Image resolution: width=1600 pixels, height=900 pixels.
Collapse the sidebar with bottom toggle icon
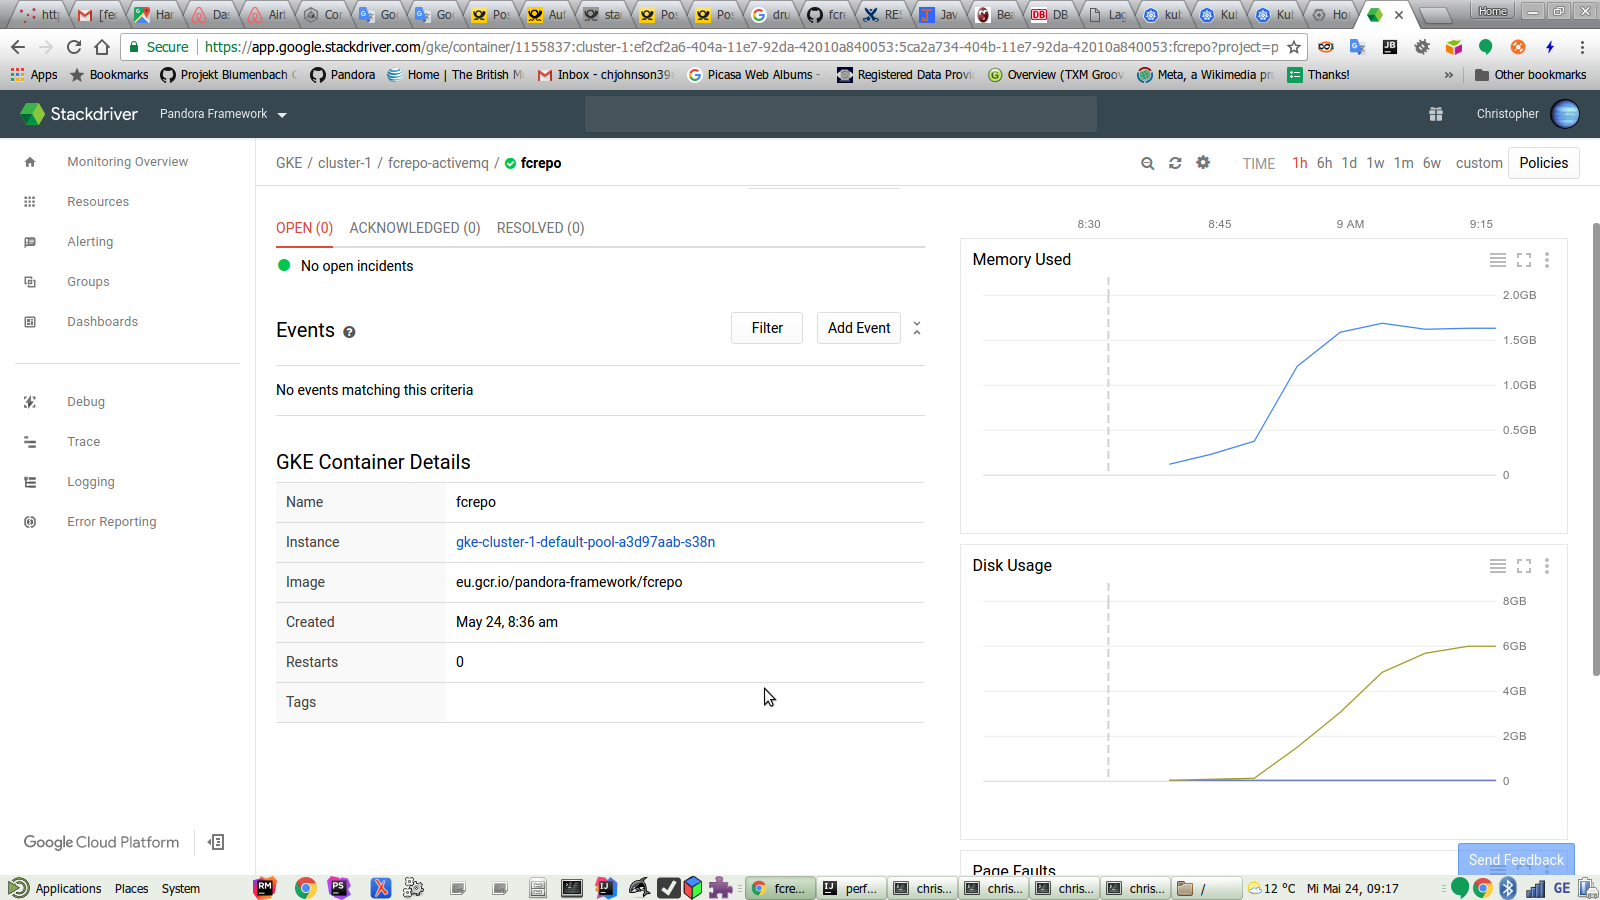pos(216,842)
